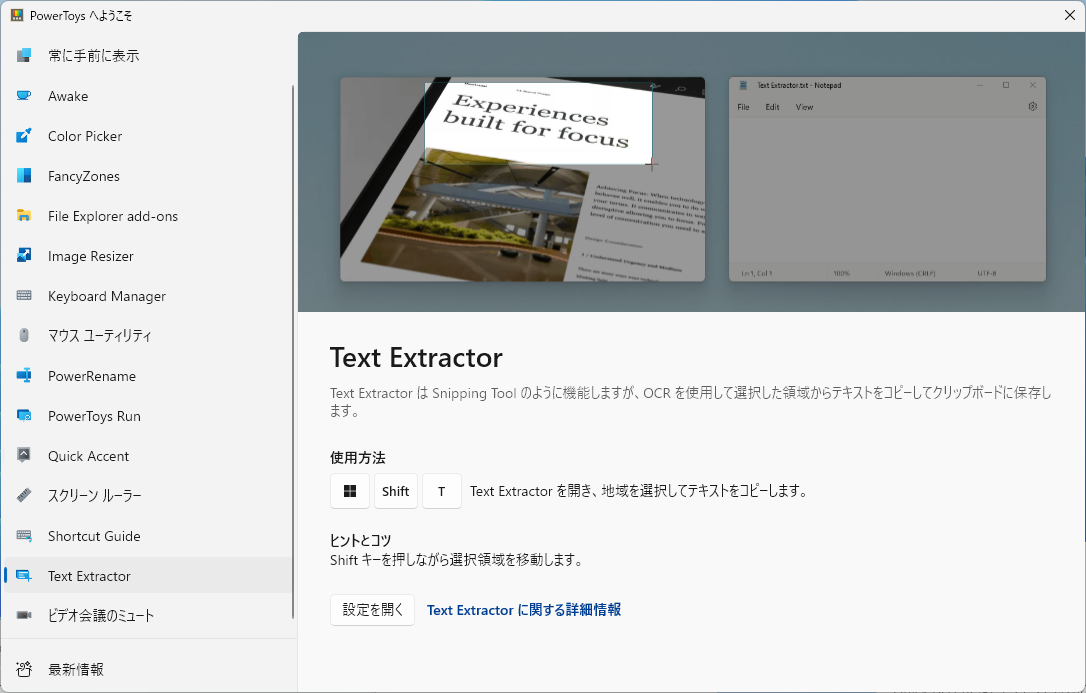Select PowerRename entry
Screen dimensions: 1086x693
148,376
